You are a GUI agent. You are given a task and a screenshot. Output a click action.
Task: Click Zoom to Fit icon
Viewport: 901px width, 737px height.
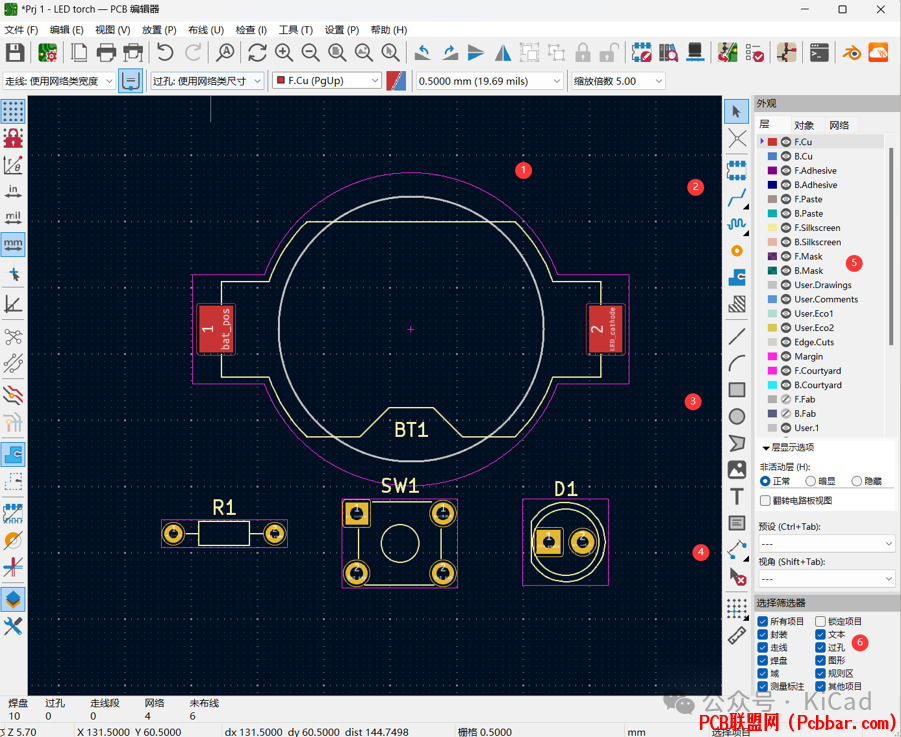(x=337, y=53)
